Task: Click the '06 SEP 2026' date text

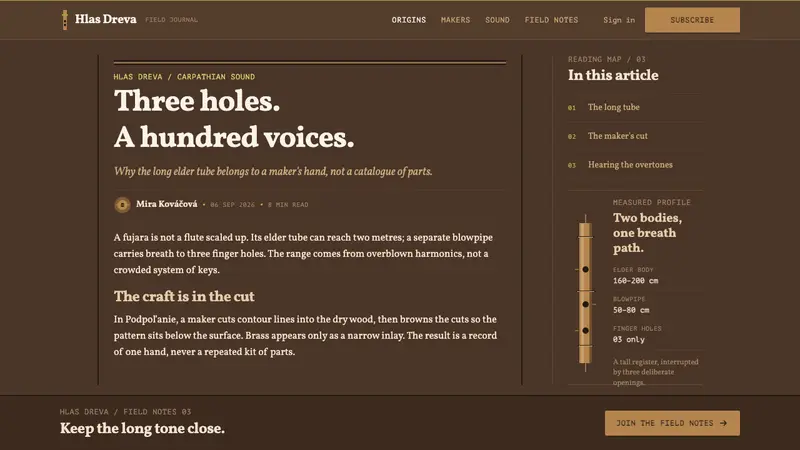Action: click(x=232, y=205)
